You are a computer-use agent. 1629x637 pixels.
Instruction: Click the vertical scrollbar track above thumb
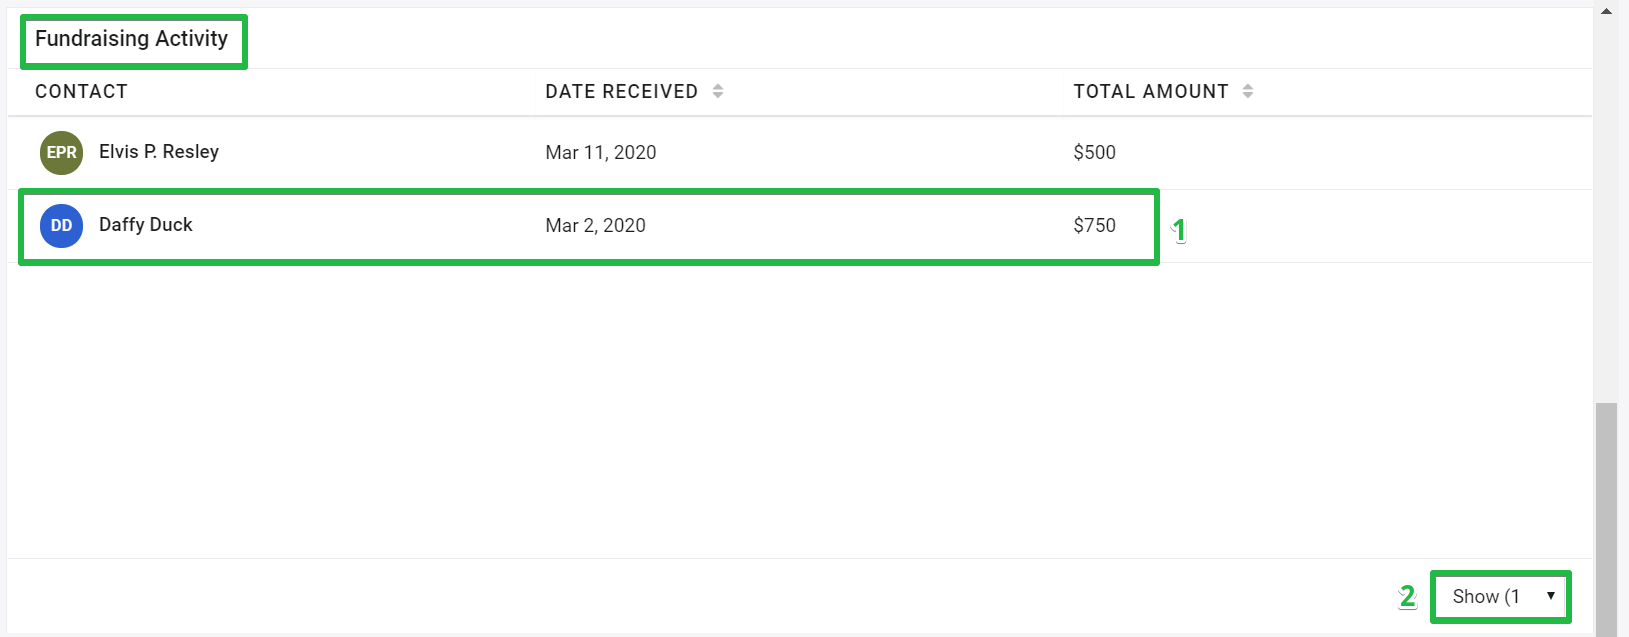tap(1607, 210)
